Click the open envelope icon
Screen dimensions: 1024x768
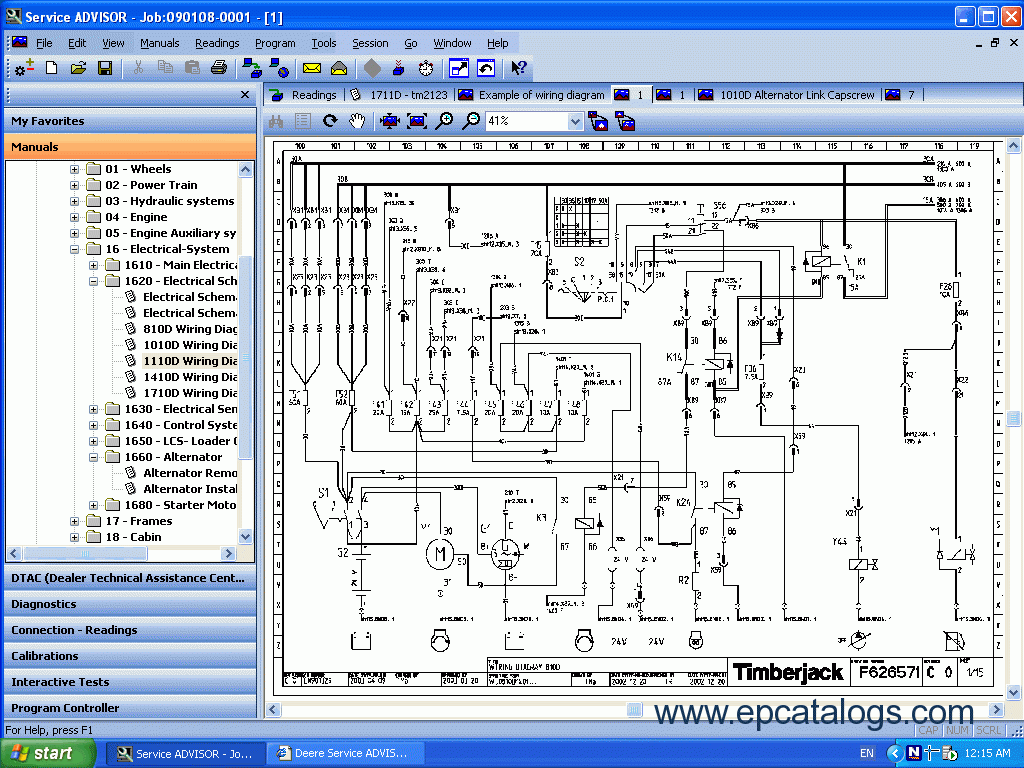click(x=339, y=68)
